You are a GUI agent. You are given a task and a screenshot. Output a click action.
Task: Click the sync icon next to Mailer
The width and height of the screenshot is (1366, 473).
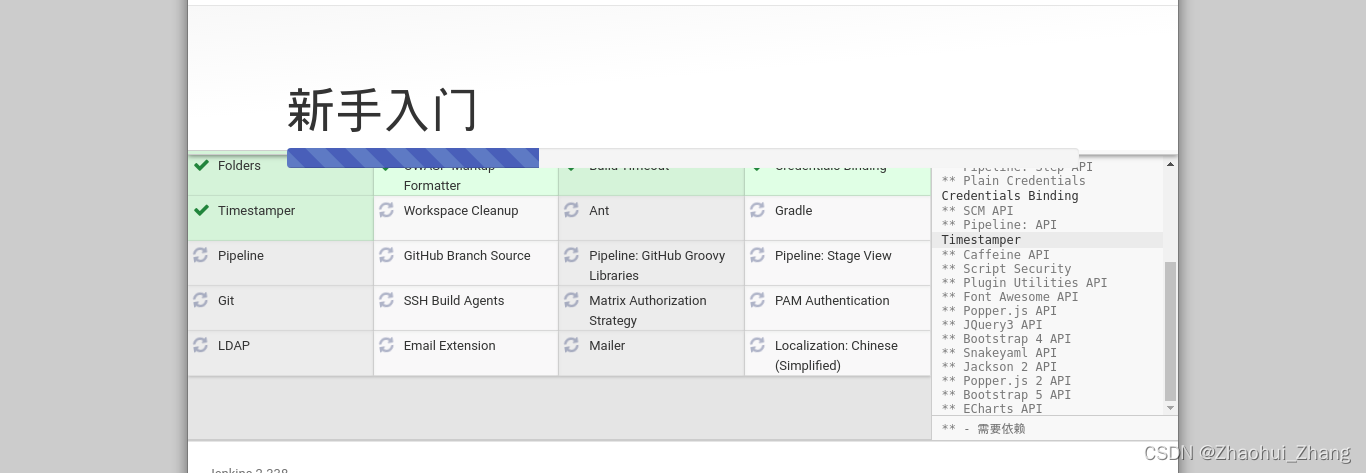[572, 346]
